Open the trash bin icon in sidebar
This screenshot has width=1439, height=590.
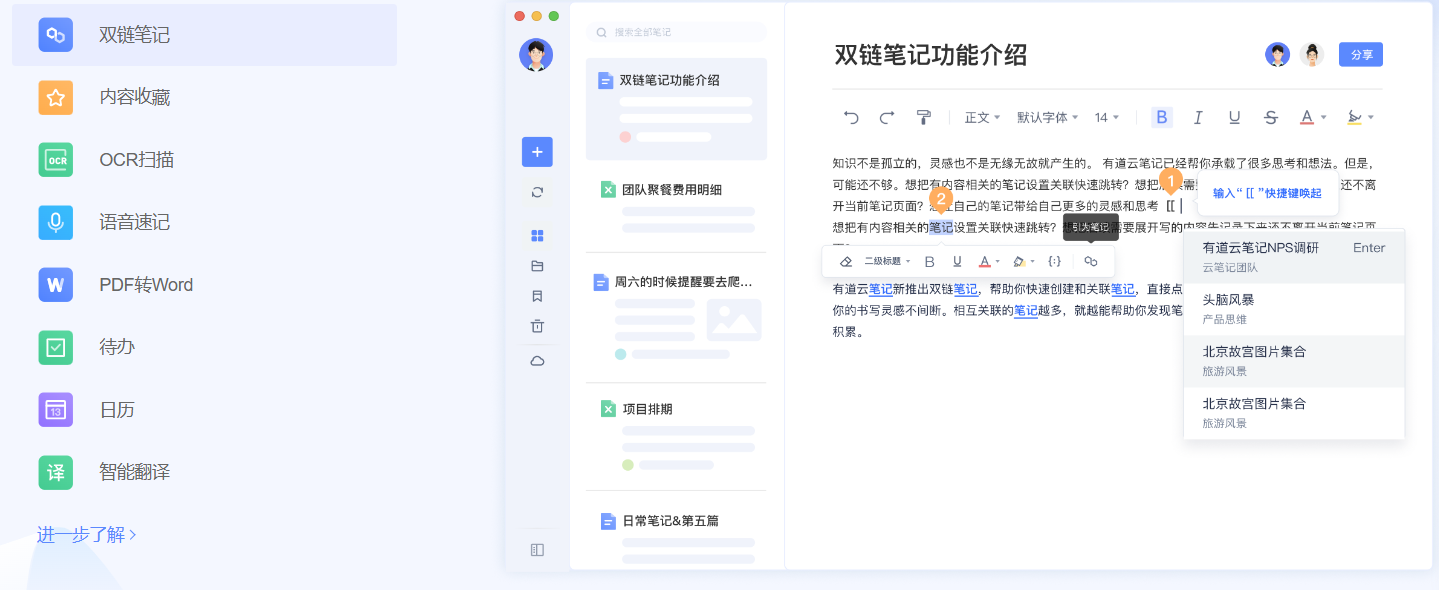[x=537, y=326]
